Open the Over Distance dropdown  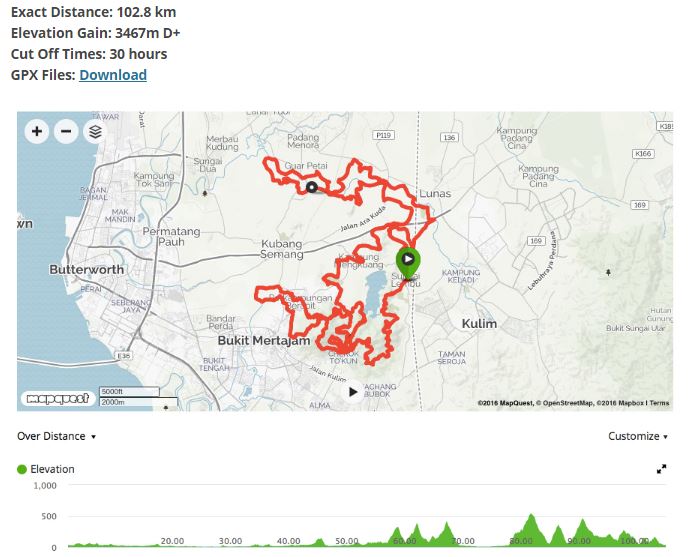(56, 436)
